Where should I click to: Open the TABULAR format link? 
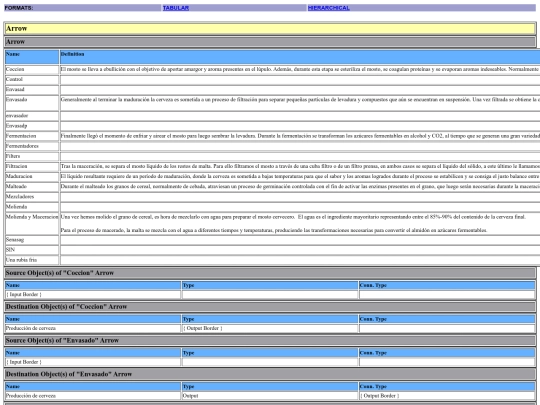(176, 8)
